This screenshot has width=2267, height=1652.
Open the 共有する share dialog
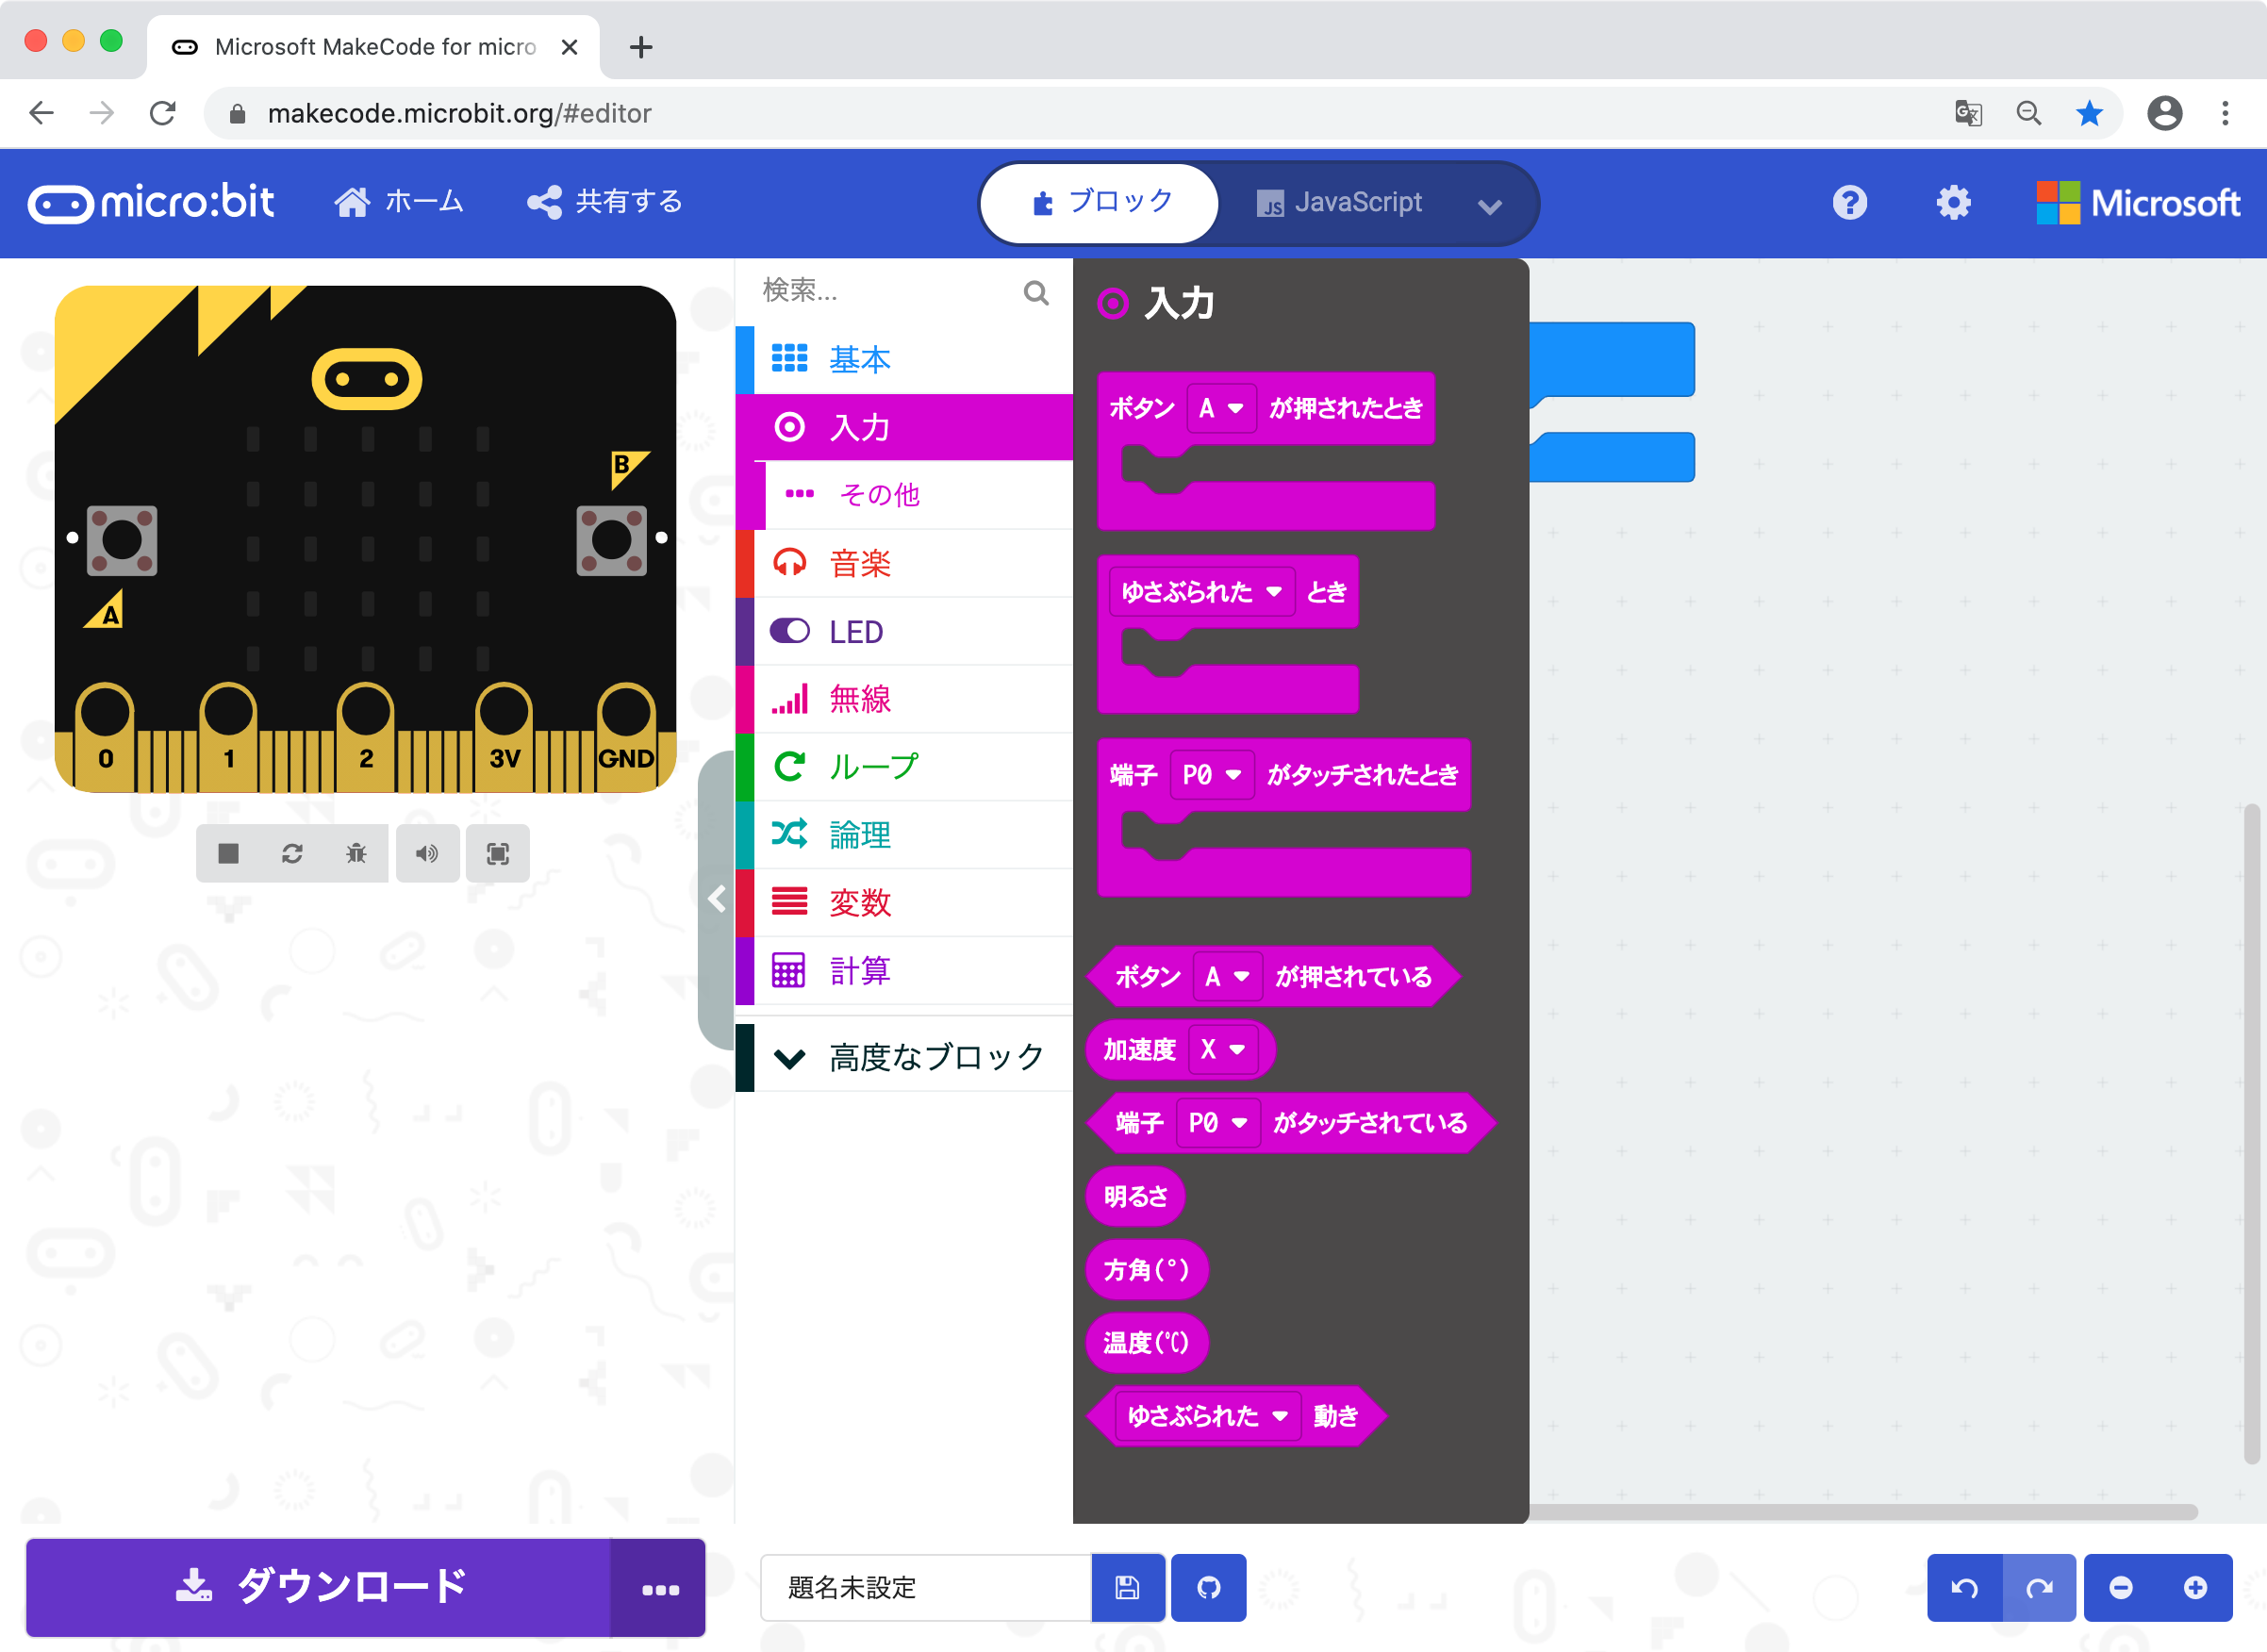[605, 202]
